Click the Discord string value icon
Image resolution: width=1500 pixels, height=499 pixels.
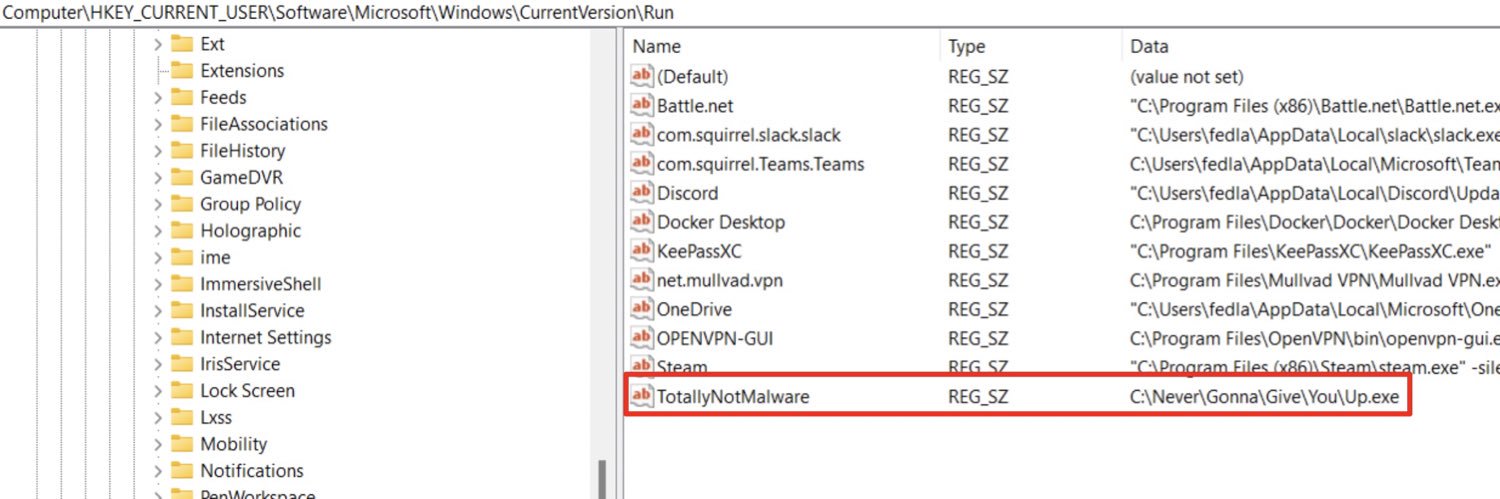642,192
